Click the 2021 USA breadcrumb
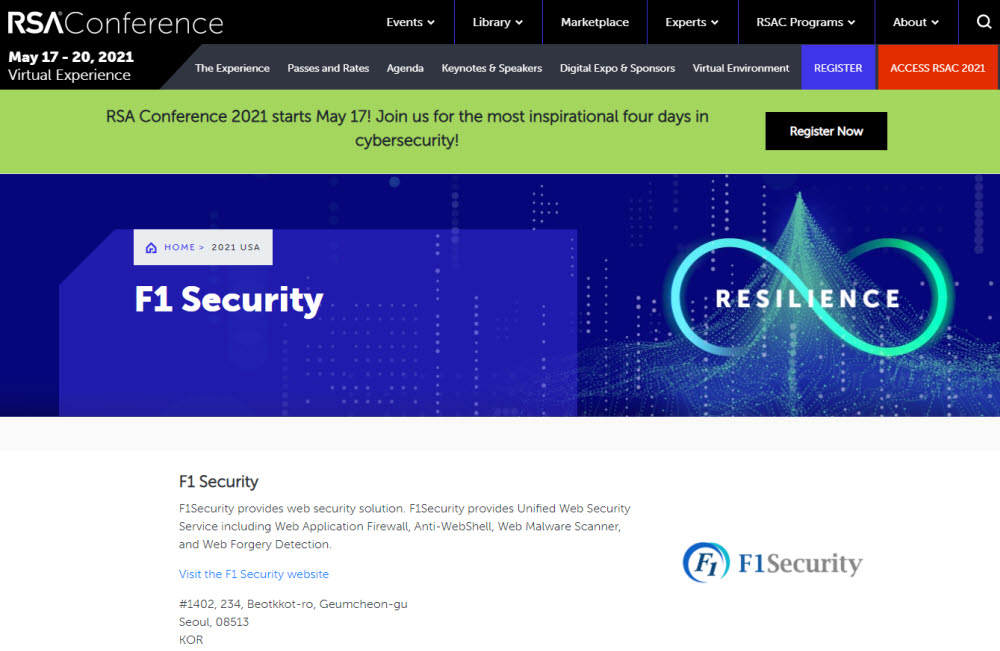The width and height of the screenshot is (1000, 651). [236, 247]
